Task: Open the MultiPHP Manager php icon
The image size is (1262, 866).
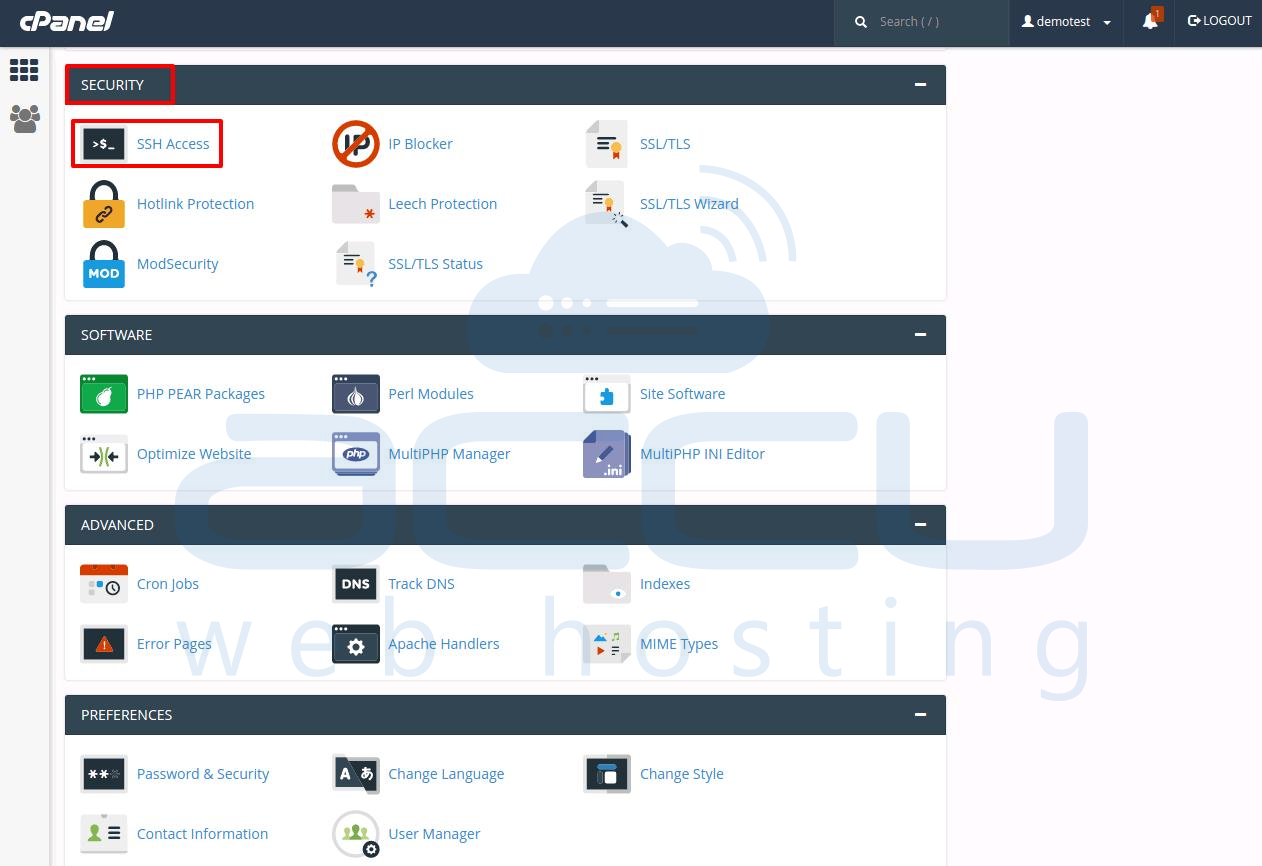Action: point(356,454)
